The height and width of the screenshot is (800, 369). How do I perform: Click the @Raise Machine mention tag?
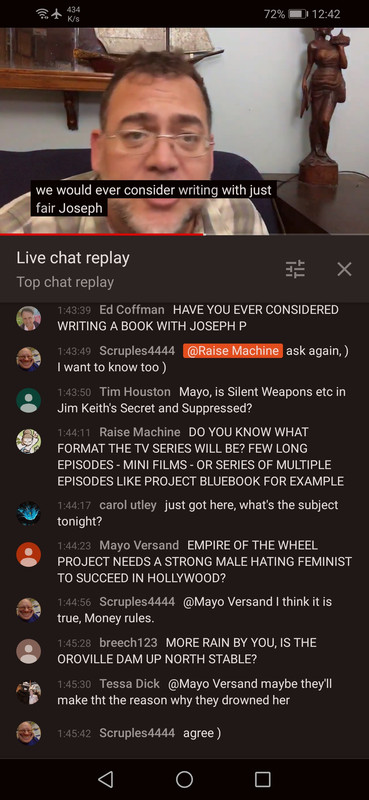click(x=232, y=351)
